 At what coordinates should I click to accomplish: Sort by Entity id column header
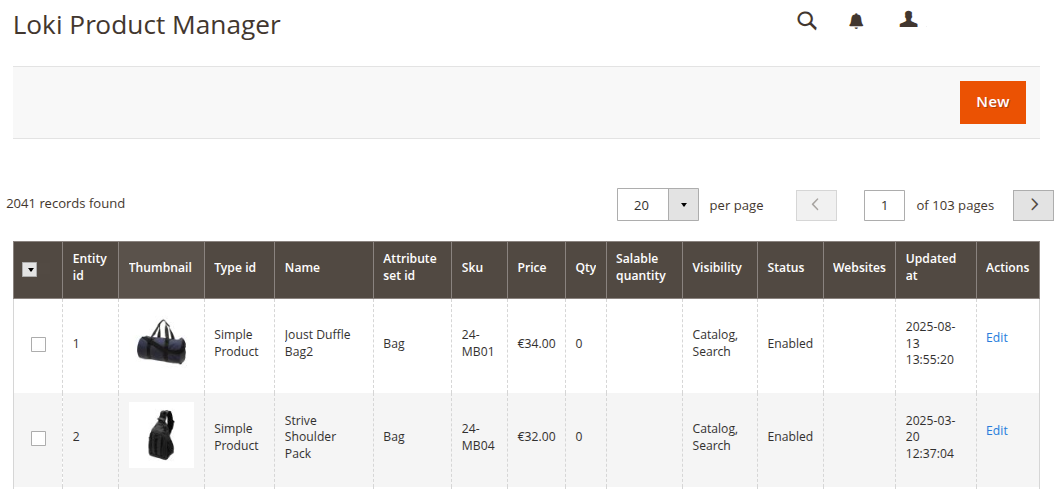coord(89,267)
